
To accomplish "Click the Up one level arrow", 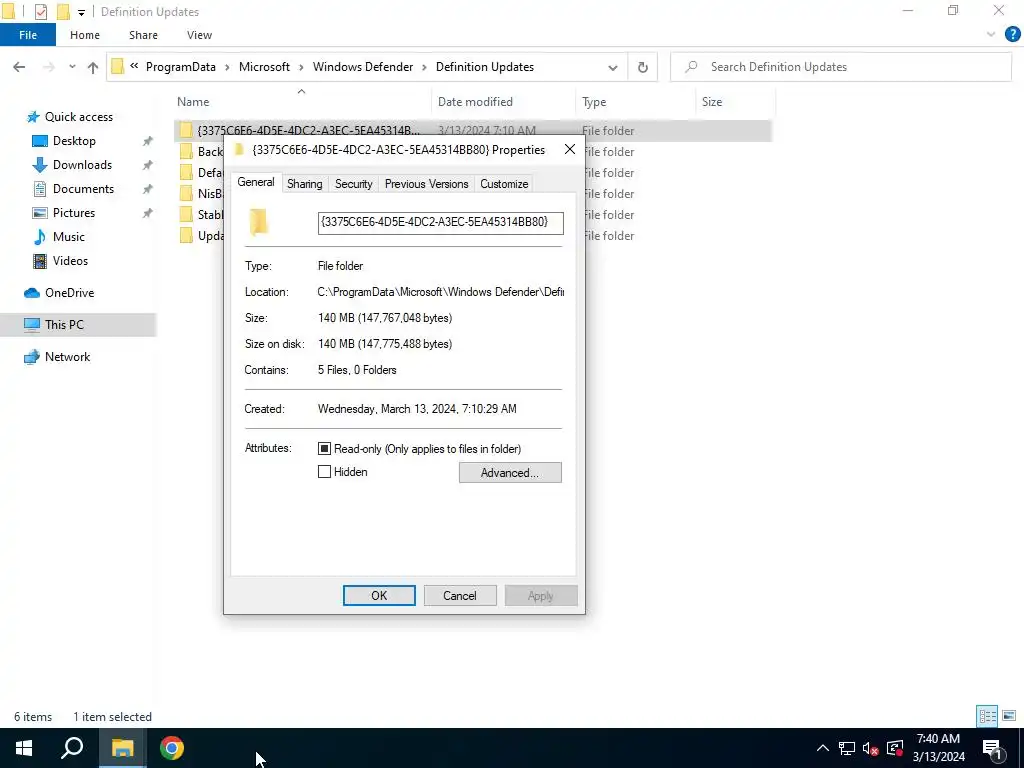I will pyautogui.click(x=93, y=67).
